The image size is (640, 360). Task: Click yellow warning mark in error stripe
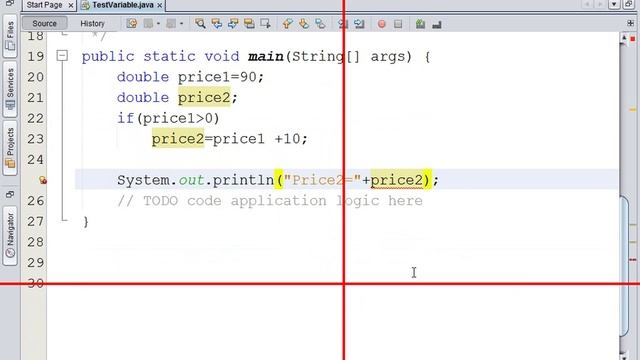point(633,109)
